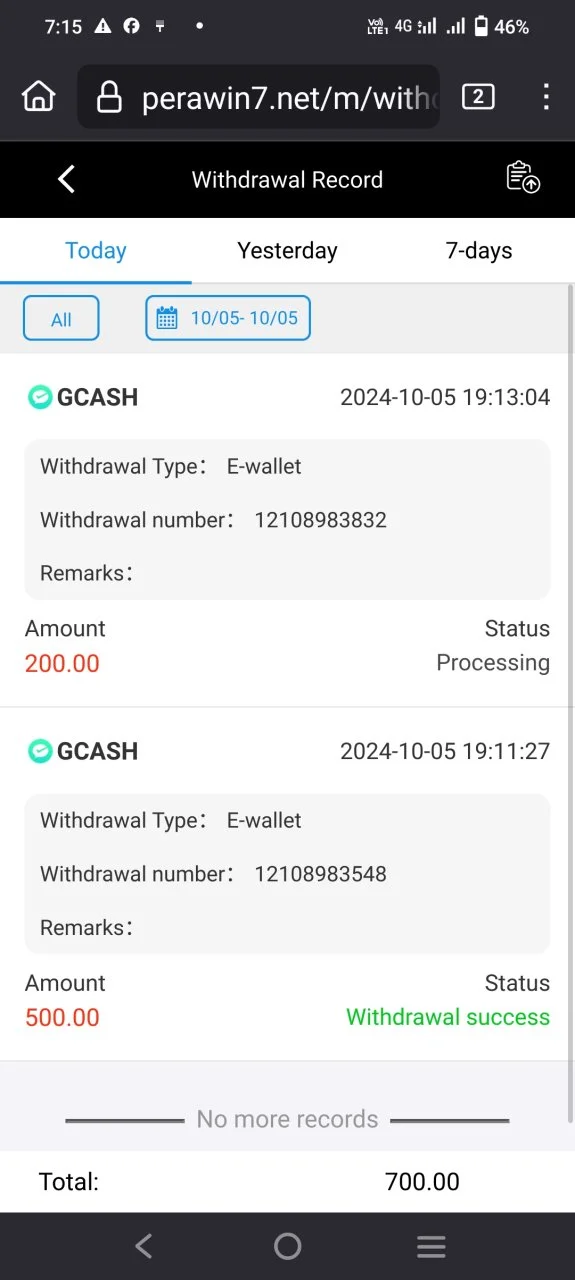Switch to the Yesterday tab

click(x=287, y=251)
